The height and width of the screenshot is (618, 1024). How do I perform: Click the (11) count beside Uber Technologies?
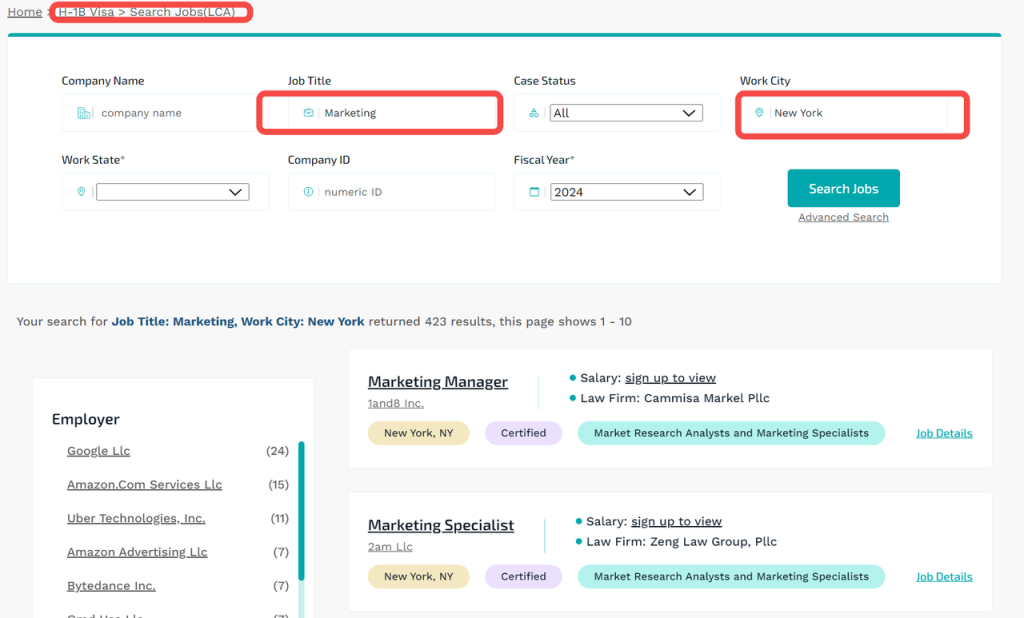280,518
